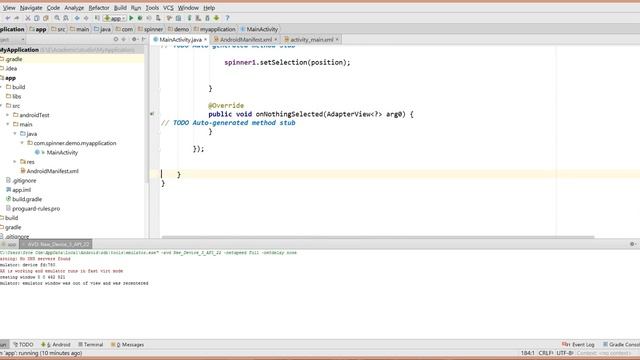Click the Replace magnifier icon
The height and width of the screenshot is (360, 640).
click(x=66, y=18)
